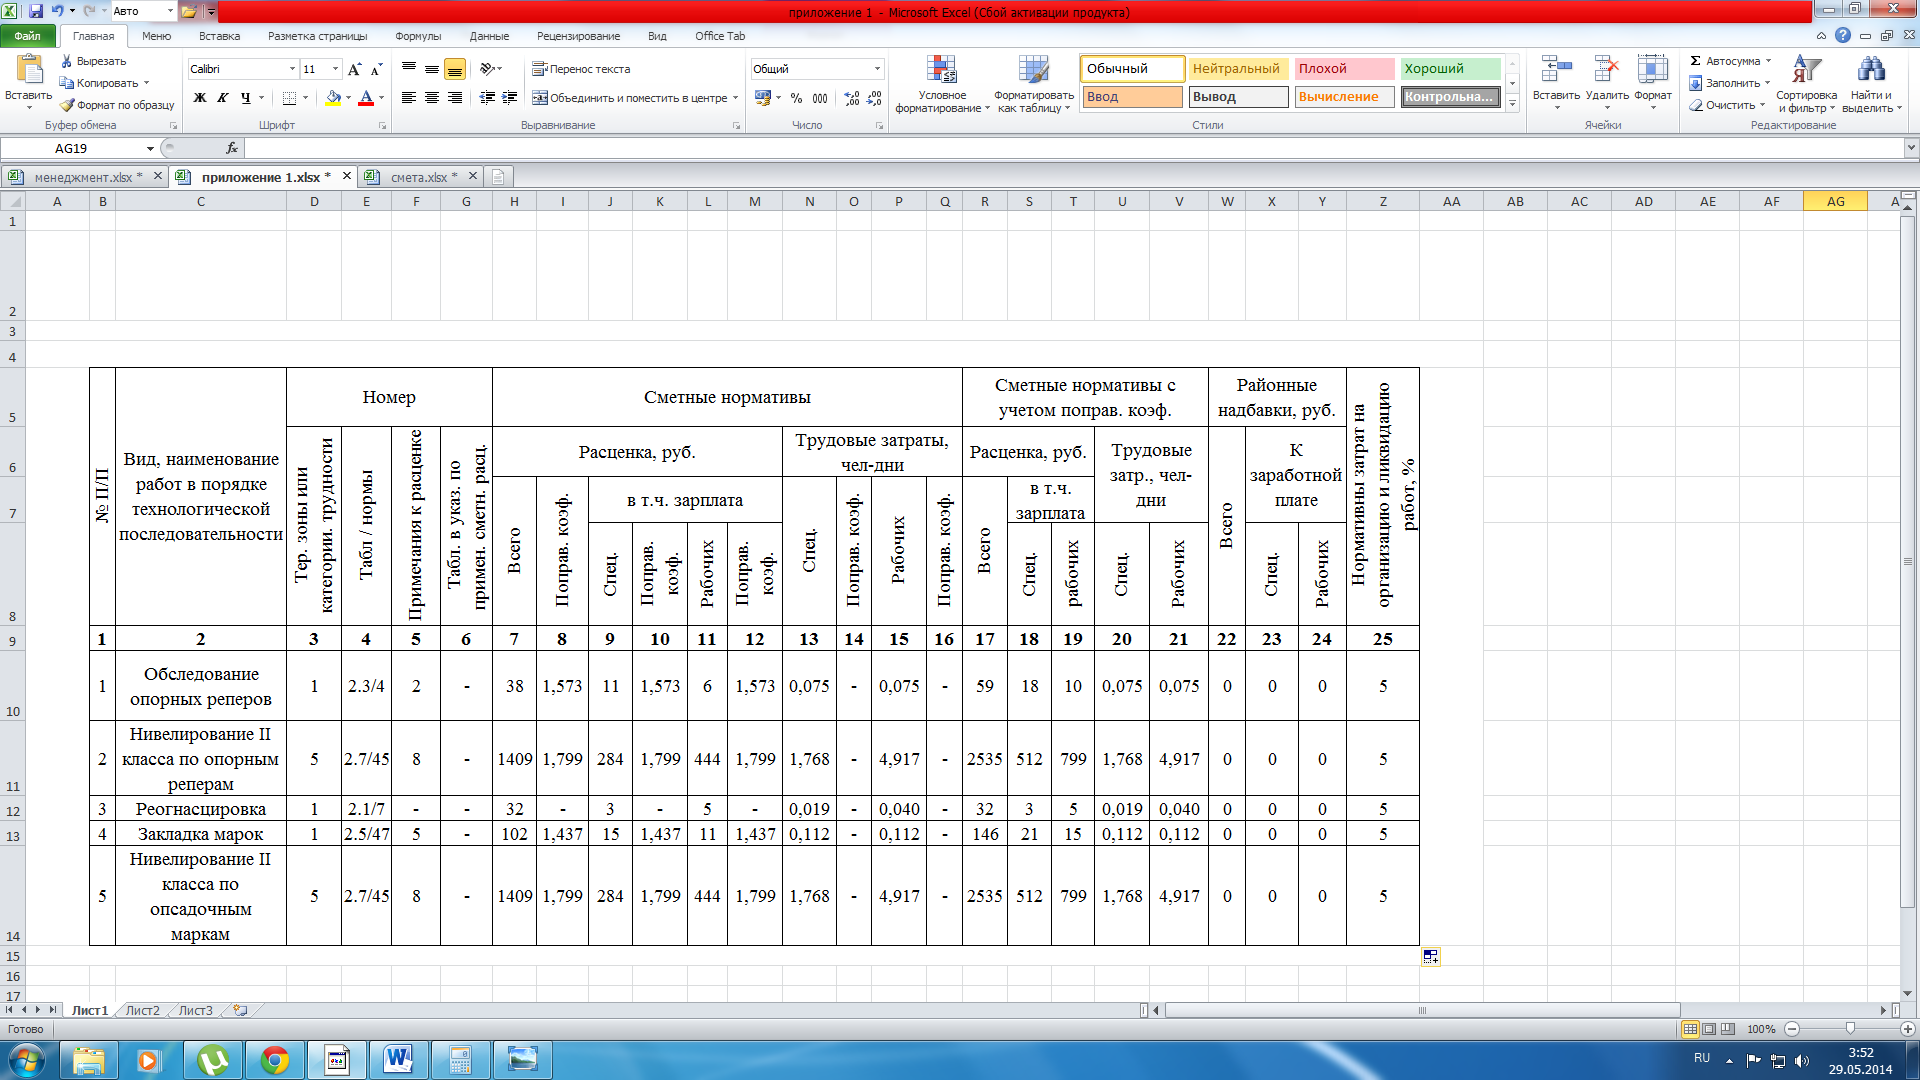This screenshot has height=1080, width=1920.
Task: Expand the Name Box dropdown for AG19
Action: 150,148
